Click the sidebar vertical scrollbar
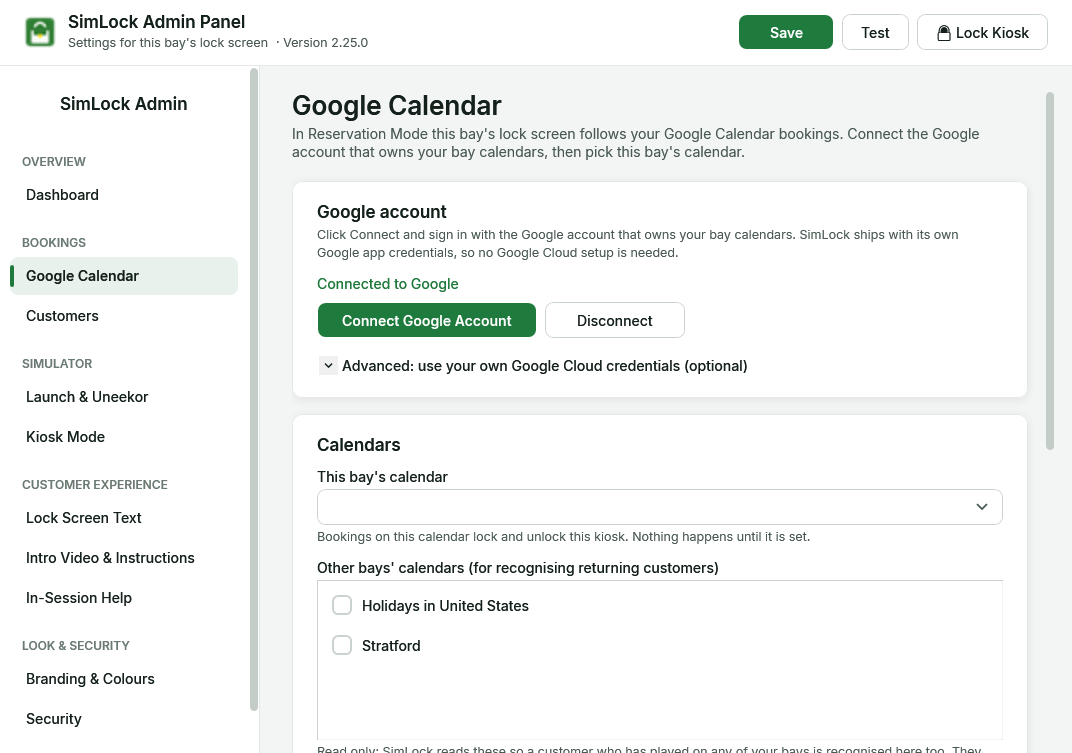This screenshot has height=753, width=1072. [x=254, y=390]
